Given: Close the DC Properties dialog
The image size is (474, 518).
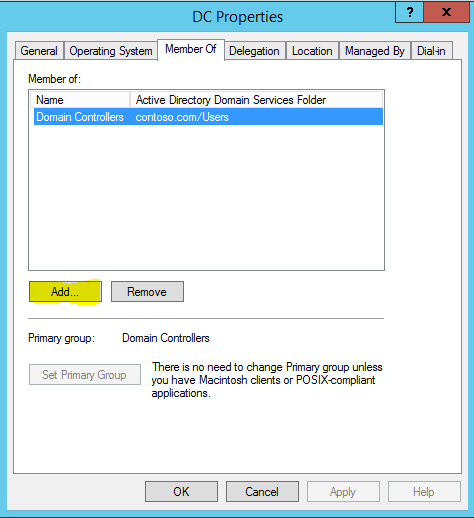Looking at the screenshot, I should 446,12.
